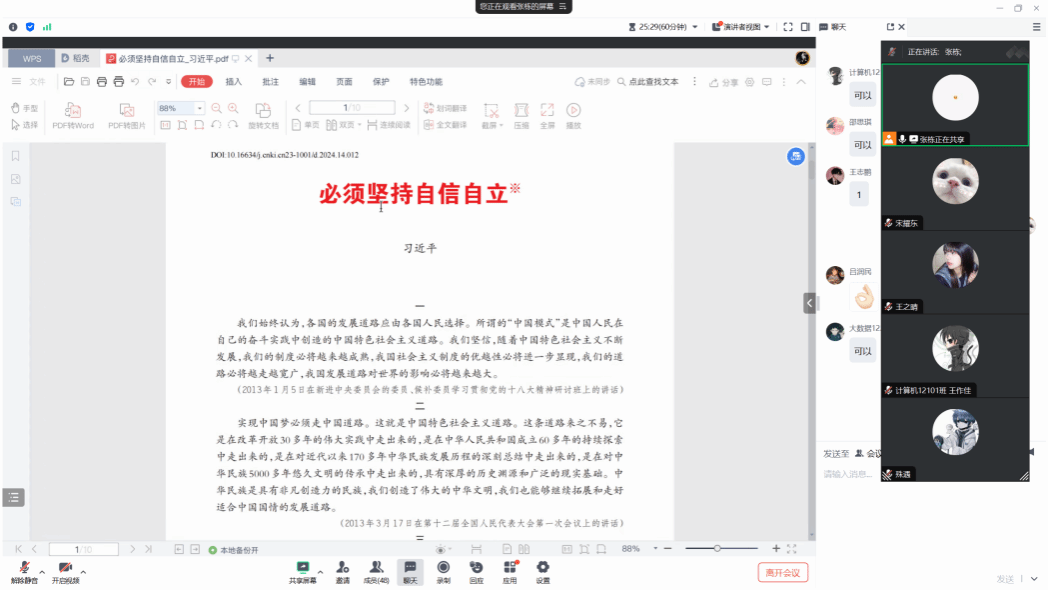The image size is (1048, 590).
Task: Open the Invite (邀请) panel
Action: pyautogui.click(x=343, y=568)
